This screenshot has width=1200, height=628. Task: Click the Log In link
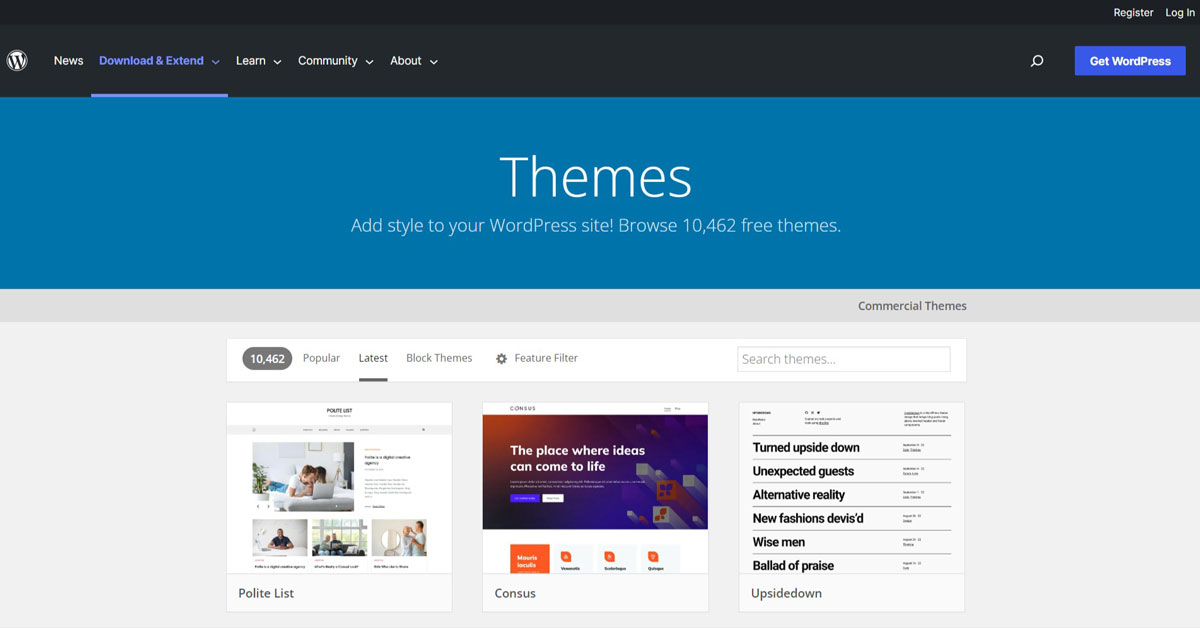1180,13
